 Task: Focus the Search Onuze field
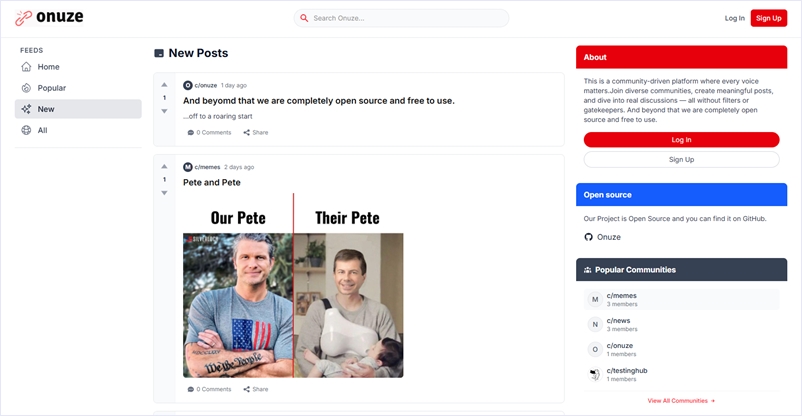[402, 18]
